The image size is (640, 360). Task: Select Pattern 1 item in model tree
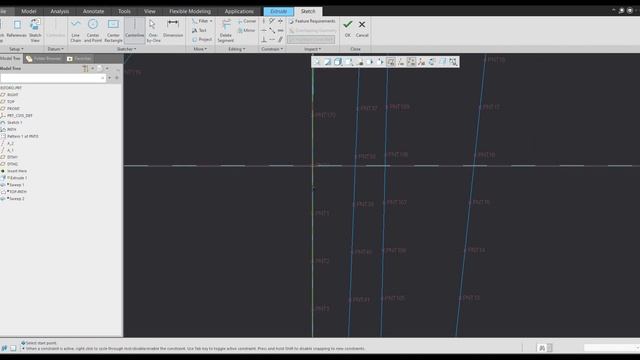tap(22, 136)
